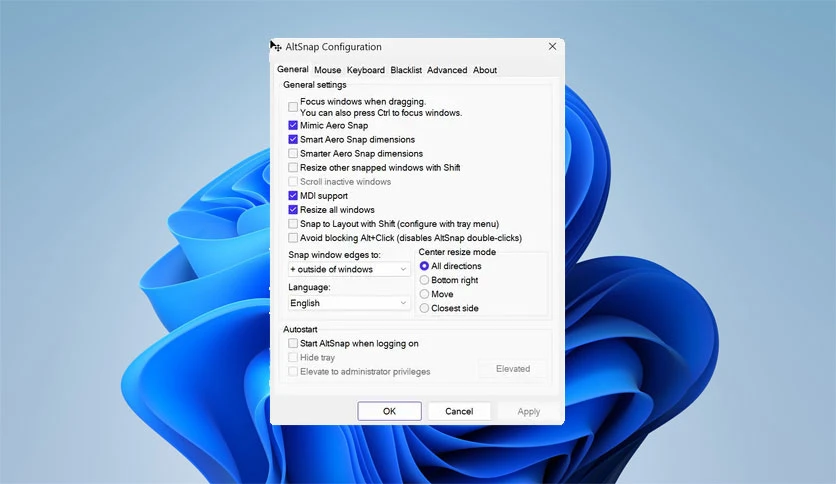Confirm settings with OK button

click(389, 411)
